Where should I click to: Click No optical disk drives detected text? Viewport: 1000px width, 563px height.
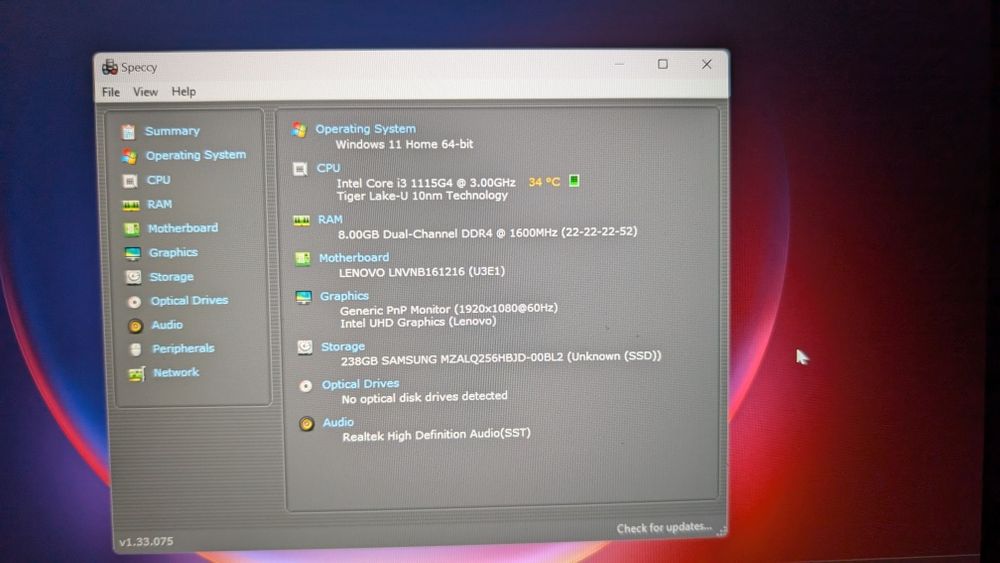425,397
